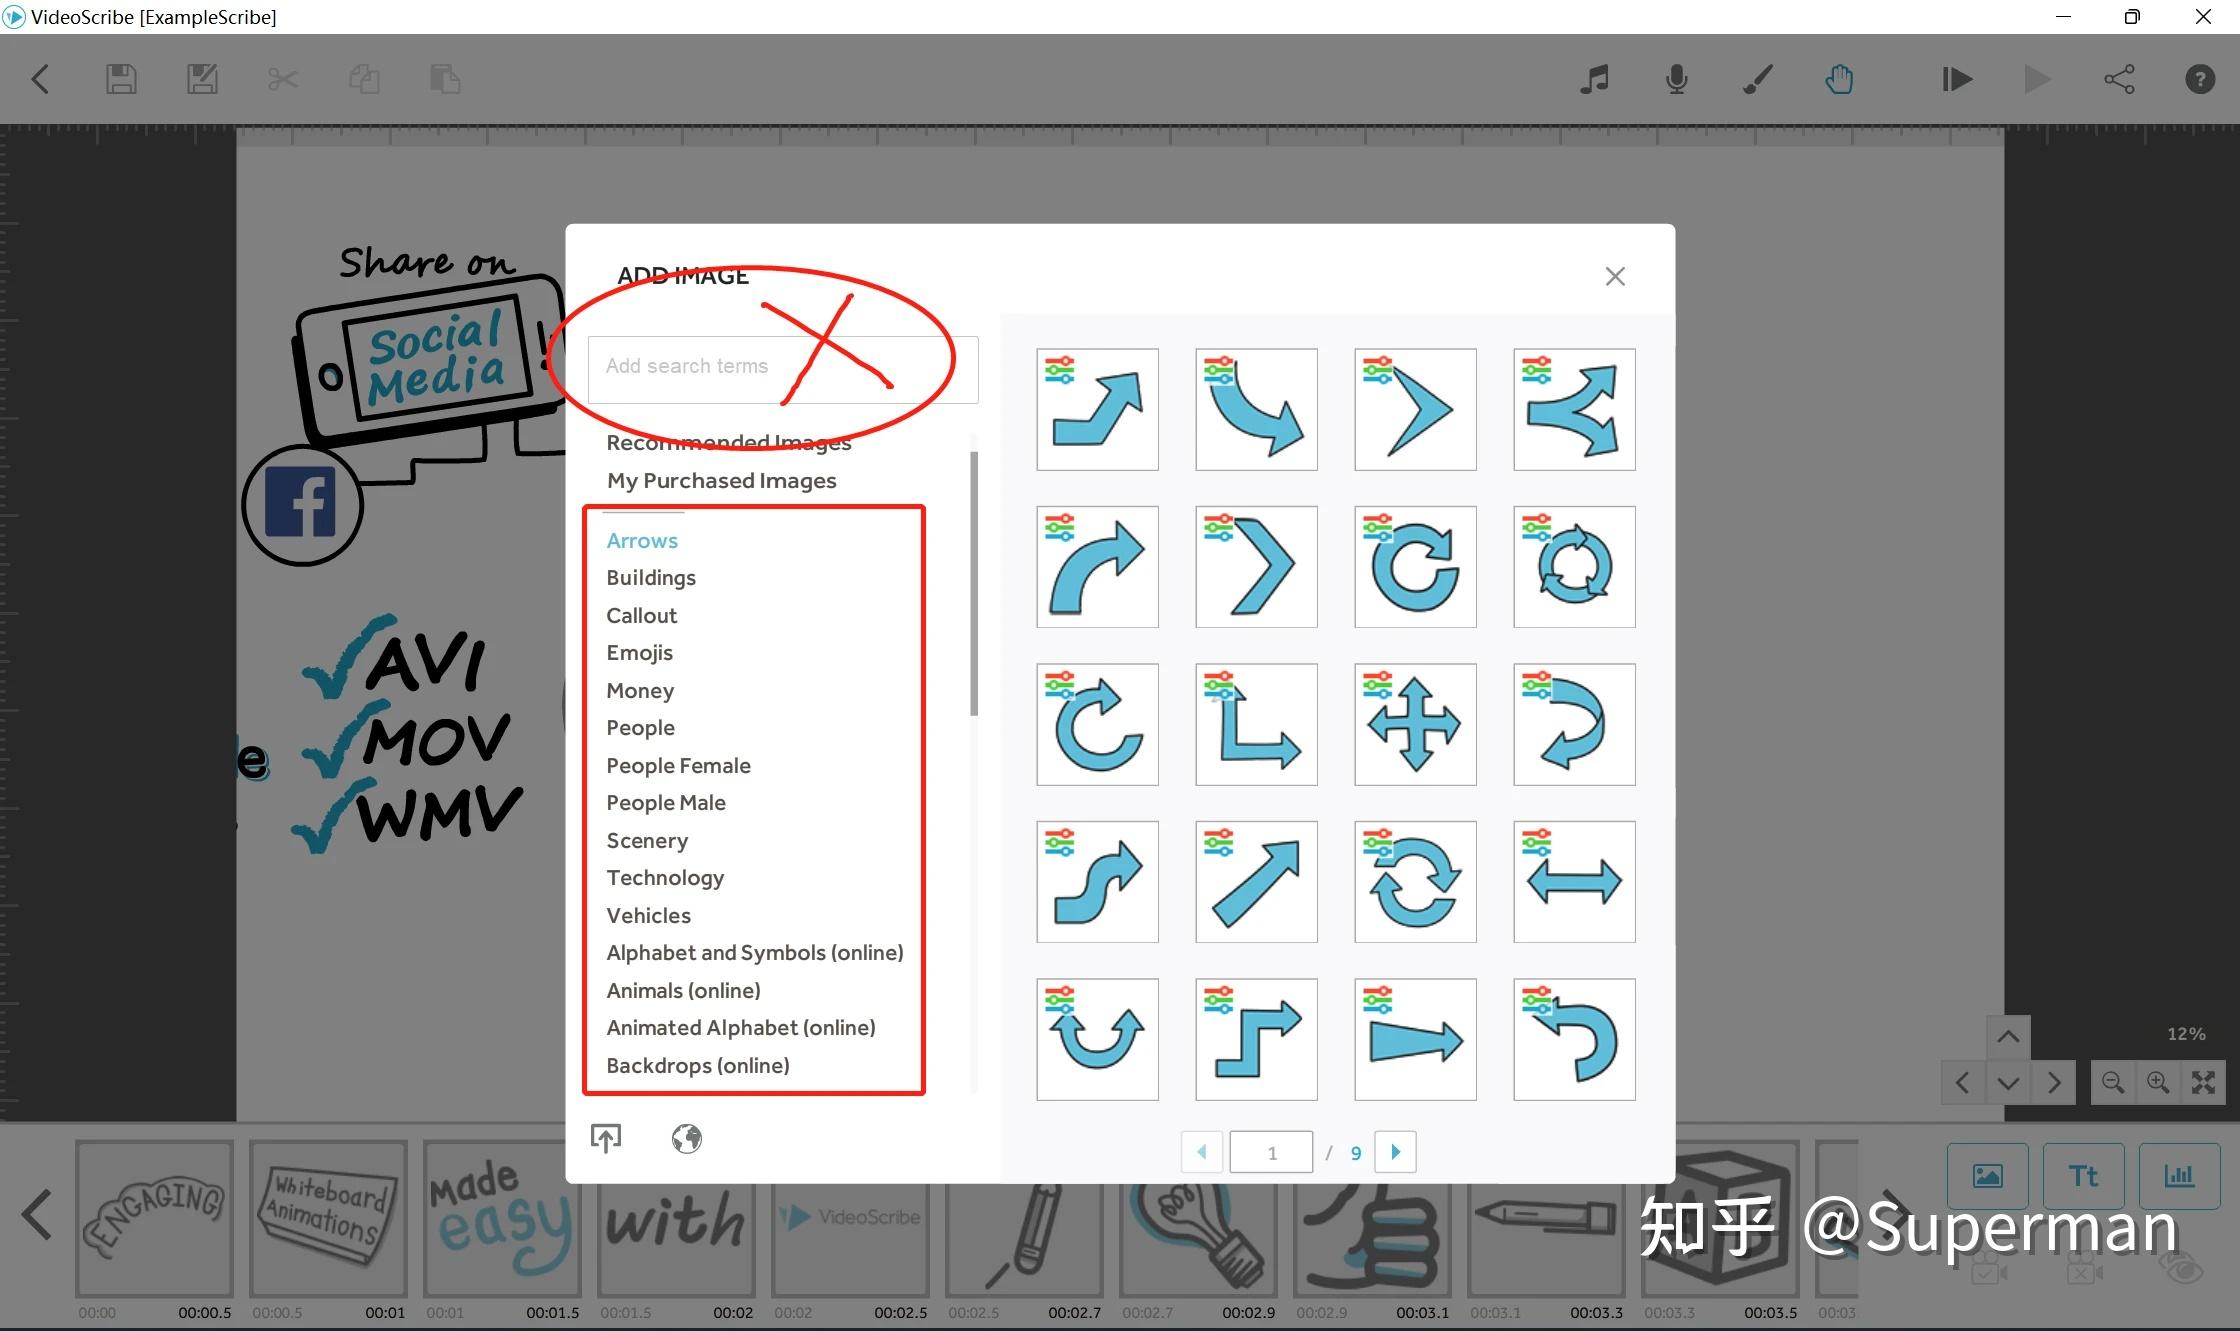
Task: Choose the hand selection icon
Action: click(x=1839, y=79)
